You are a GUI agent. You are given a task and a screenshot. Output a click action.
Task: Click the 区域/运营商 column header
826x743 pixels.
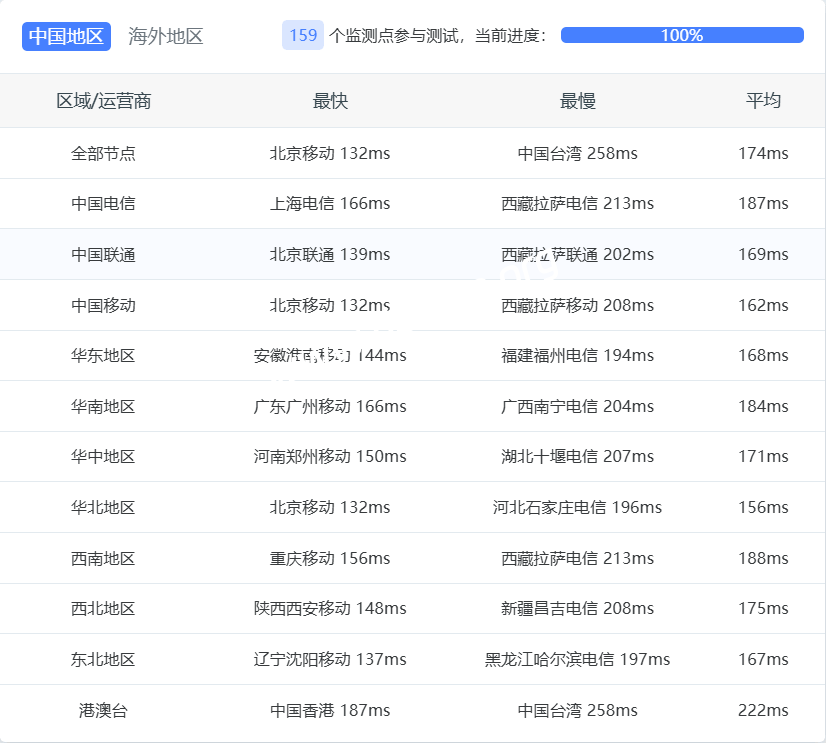[x=103, y=101]
